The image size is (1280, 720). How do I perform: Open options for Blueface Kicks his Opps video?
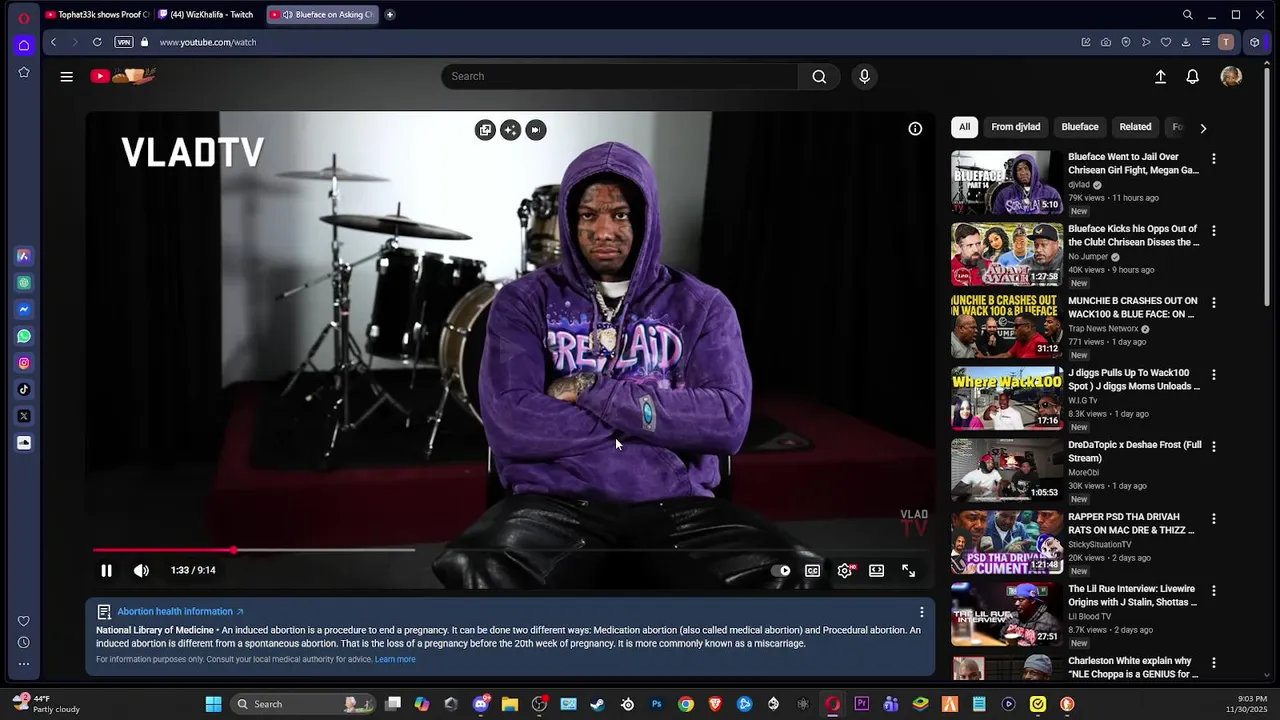[x=1214, y=230]
